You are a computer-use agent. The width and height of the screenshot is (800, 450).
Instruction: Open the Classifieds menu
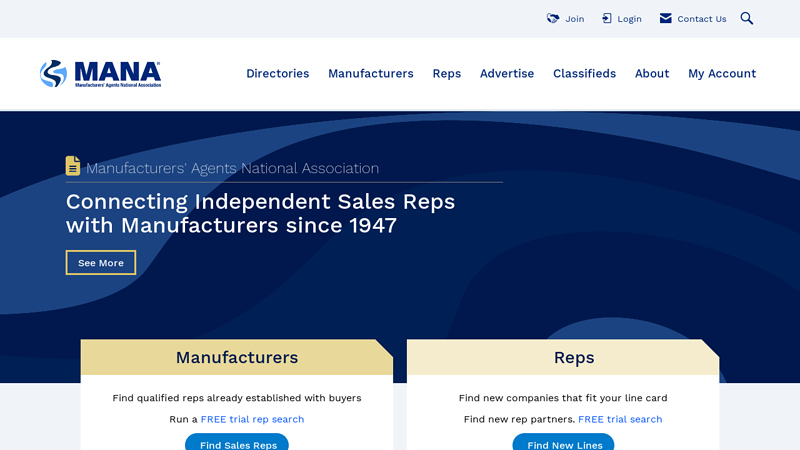[x=584, y=73]
